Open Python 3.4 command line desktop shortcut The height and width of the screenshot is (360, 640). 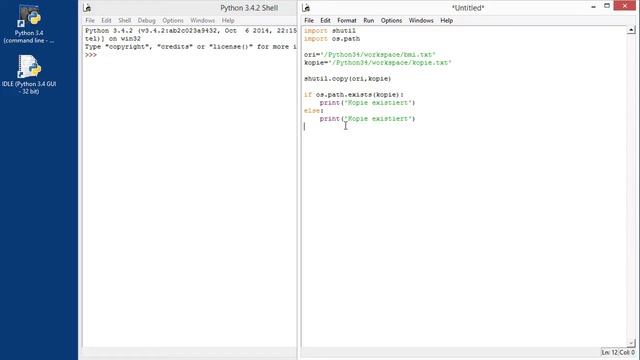pos(29,24)
